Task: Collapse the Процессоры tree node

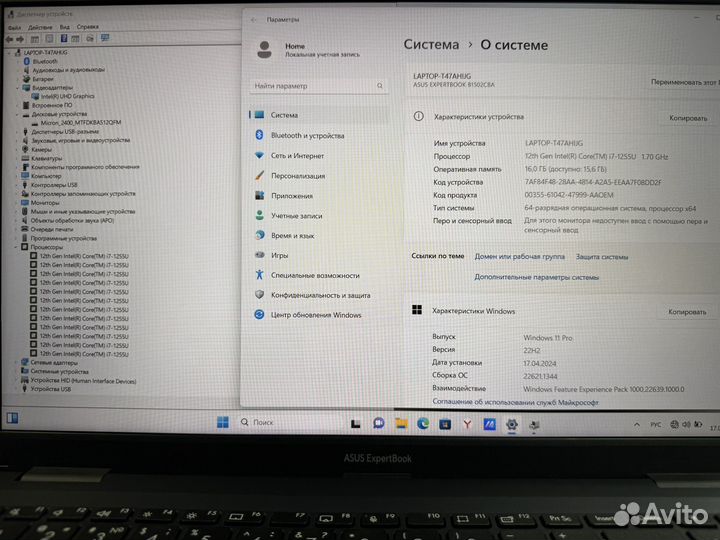Action: click(16, 247)
